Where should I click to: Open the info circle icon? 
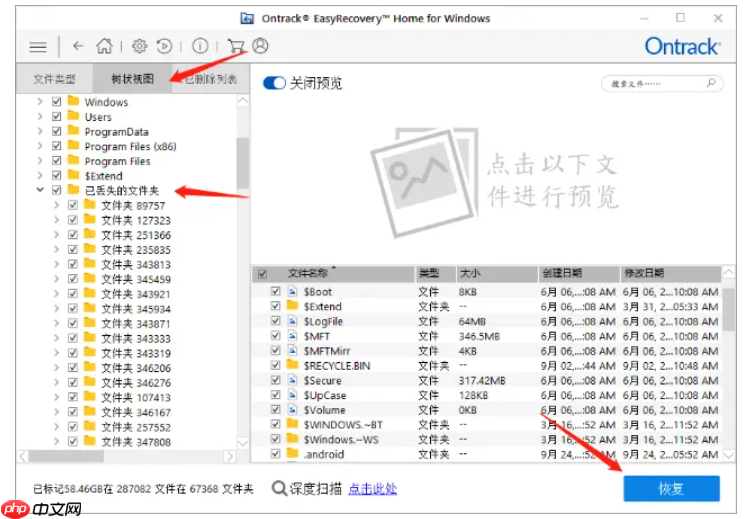tap(200, 46)
